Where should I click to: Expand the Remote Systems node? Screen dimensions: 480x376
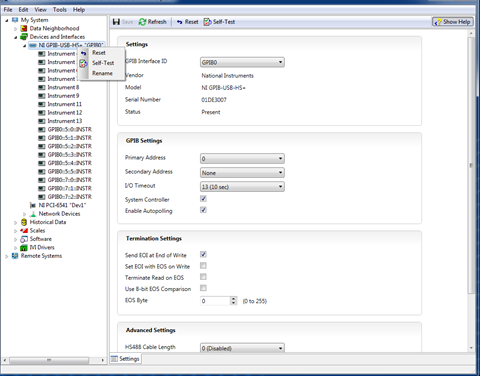(x=7, y=256)
